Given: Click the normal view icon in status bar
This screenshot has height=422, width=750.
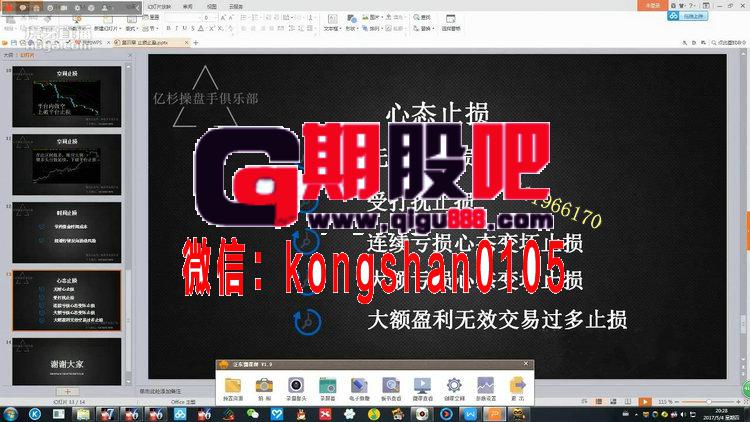Looking at the screenshot, I should click(598, 401).
